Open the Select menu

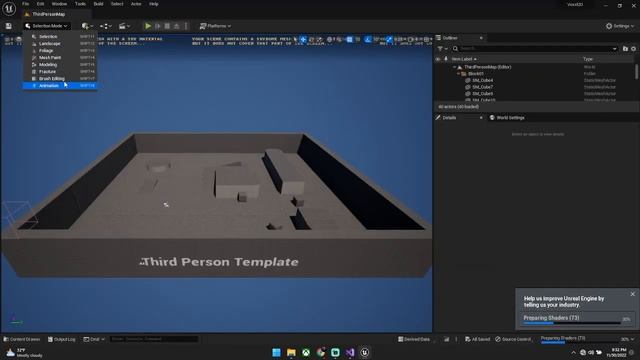[117, 4]
